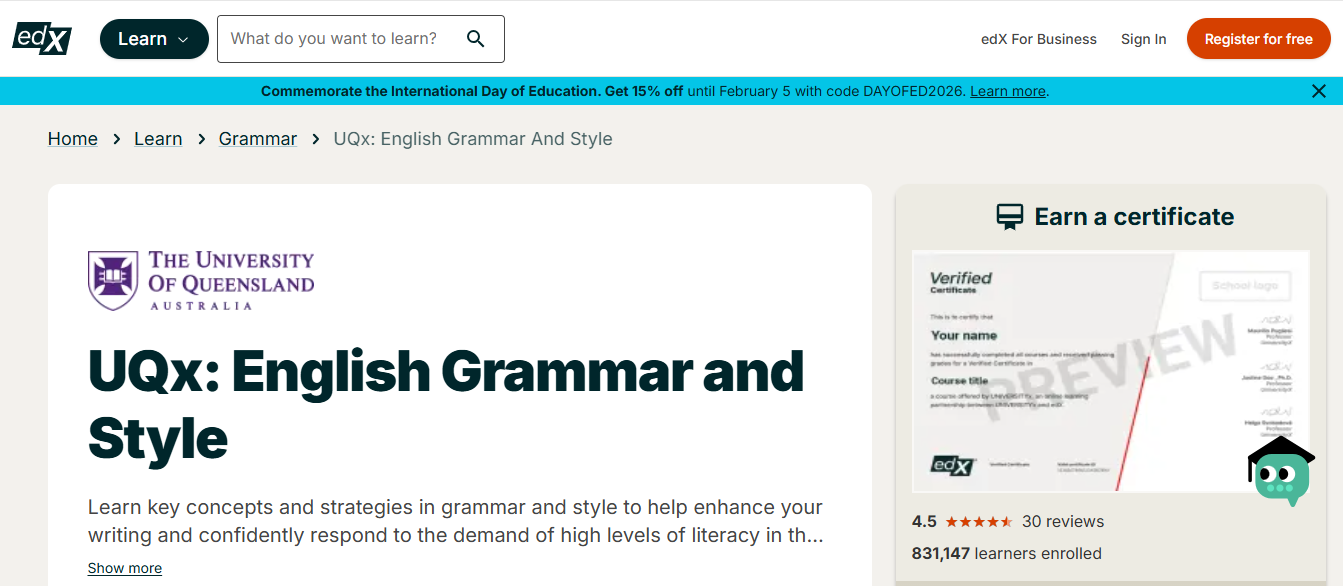Click the small edX logo on certificate preview
This screenshot has width=1343, height=586.
pos(951,465)
